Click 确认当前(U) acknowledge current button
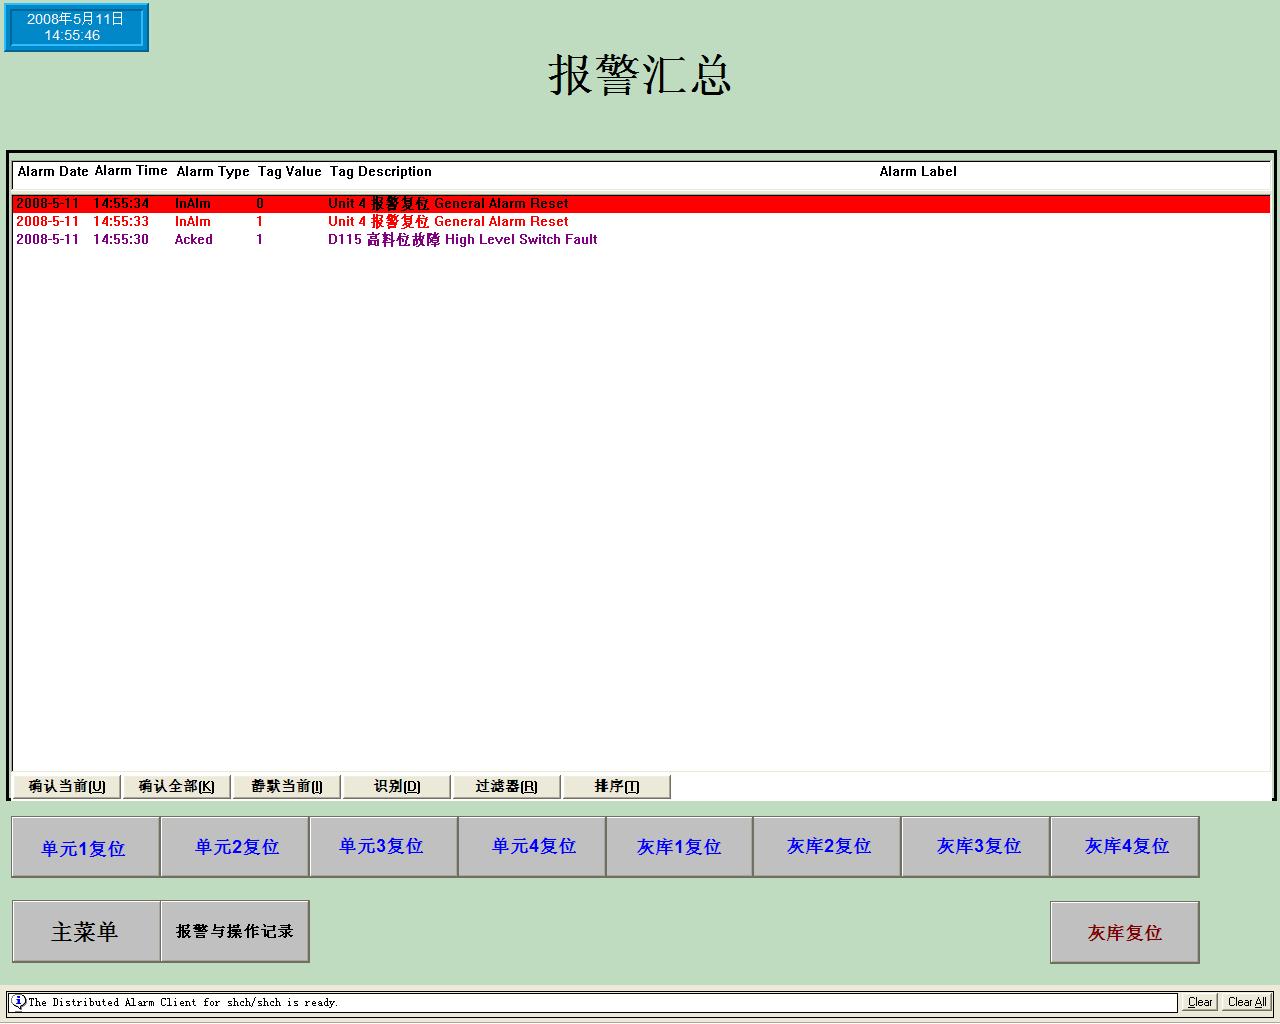1280x1024 pixels. tap(67, 786)
